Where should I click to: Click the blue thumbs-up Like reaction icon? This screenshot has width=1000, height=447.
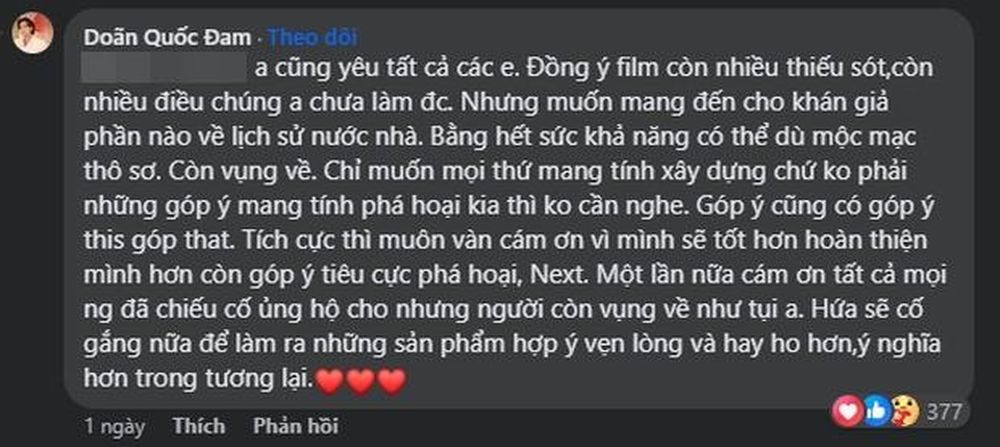(x=877, y=412)
